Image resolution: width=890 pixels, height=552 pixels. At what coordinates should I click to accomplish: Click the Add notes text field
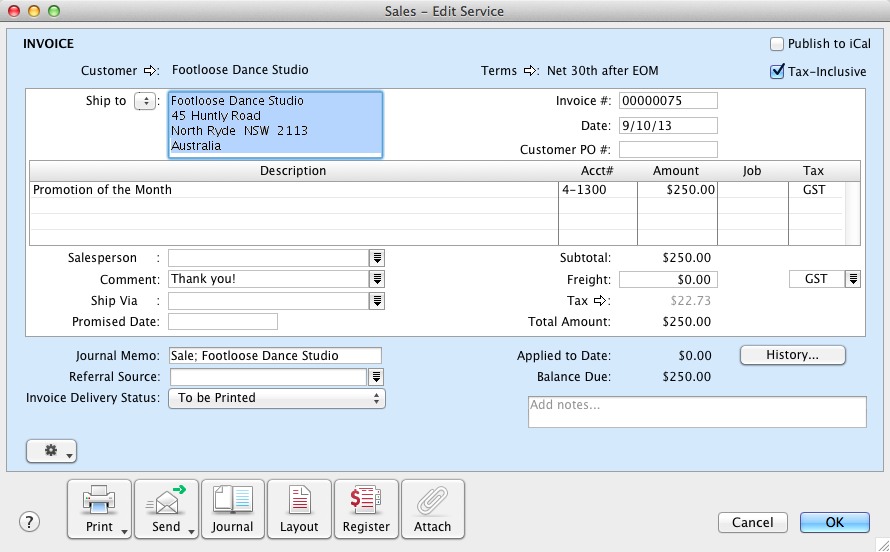[697, 412]
